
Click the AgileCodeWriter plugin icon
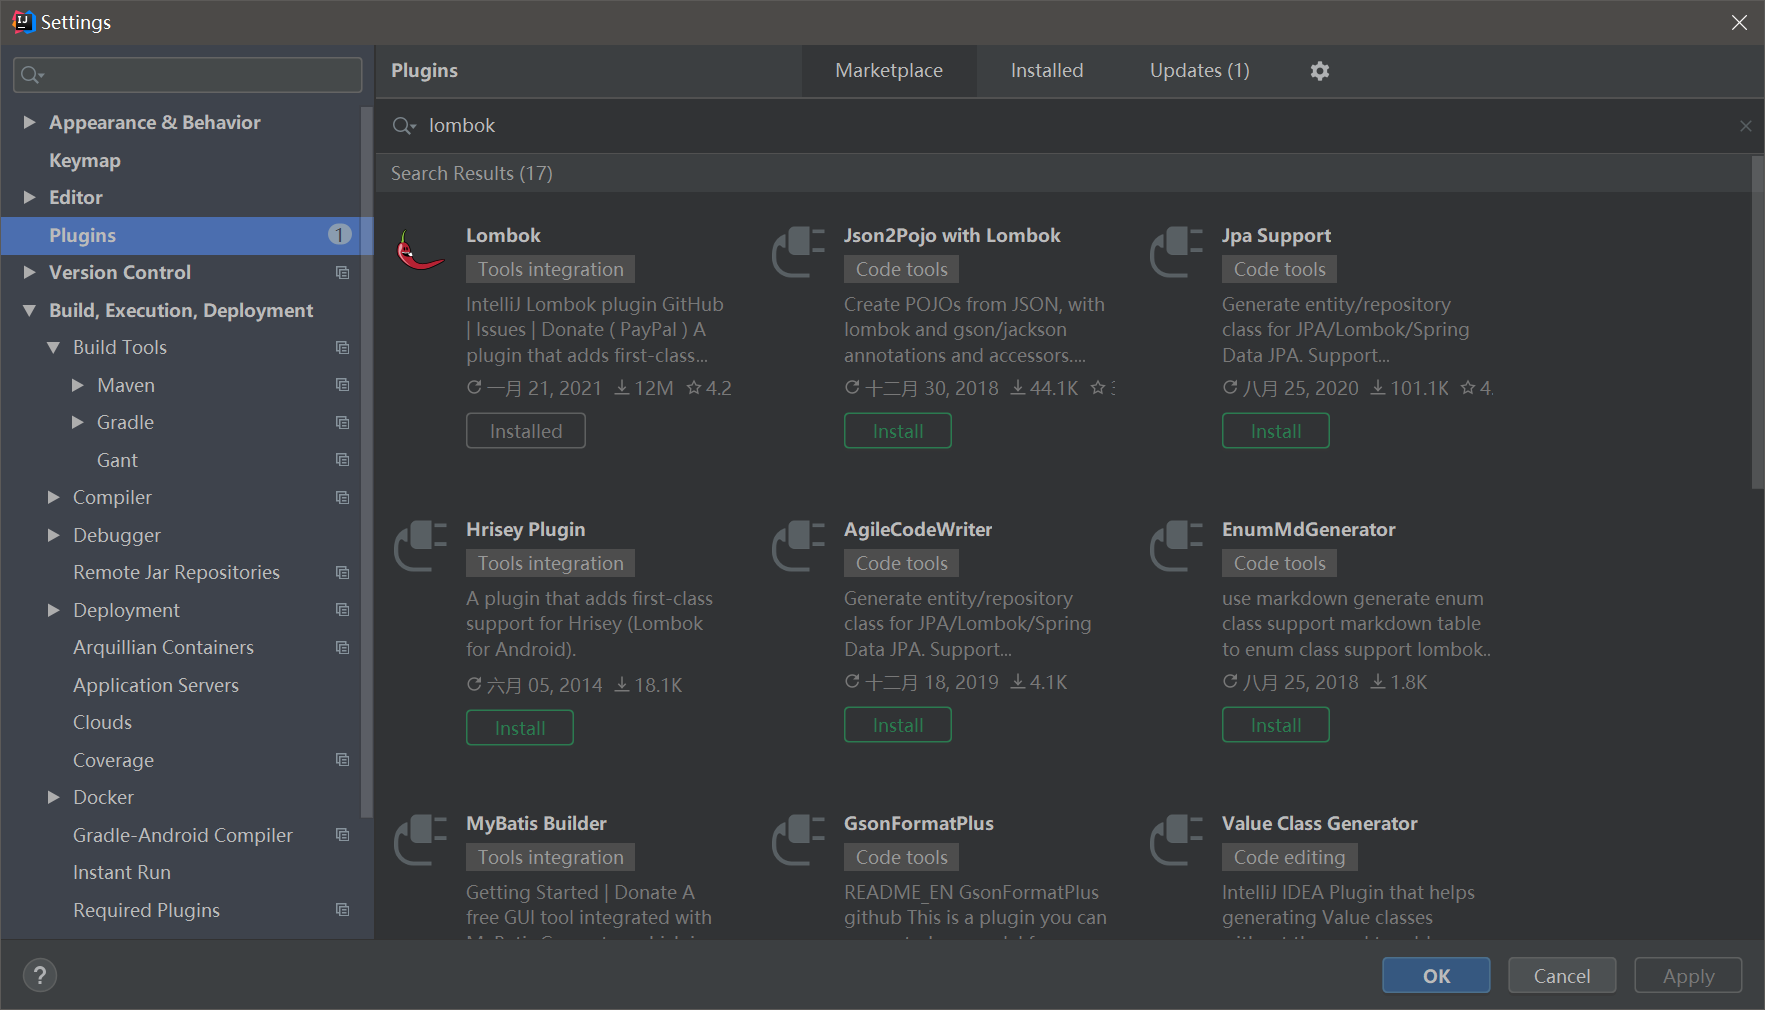click(798, 545)
